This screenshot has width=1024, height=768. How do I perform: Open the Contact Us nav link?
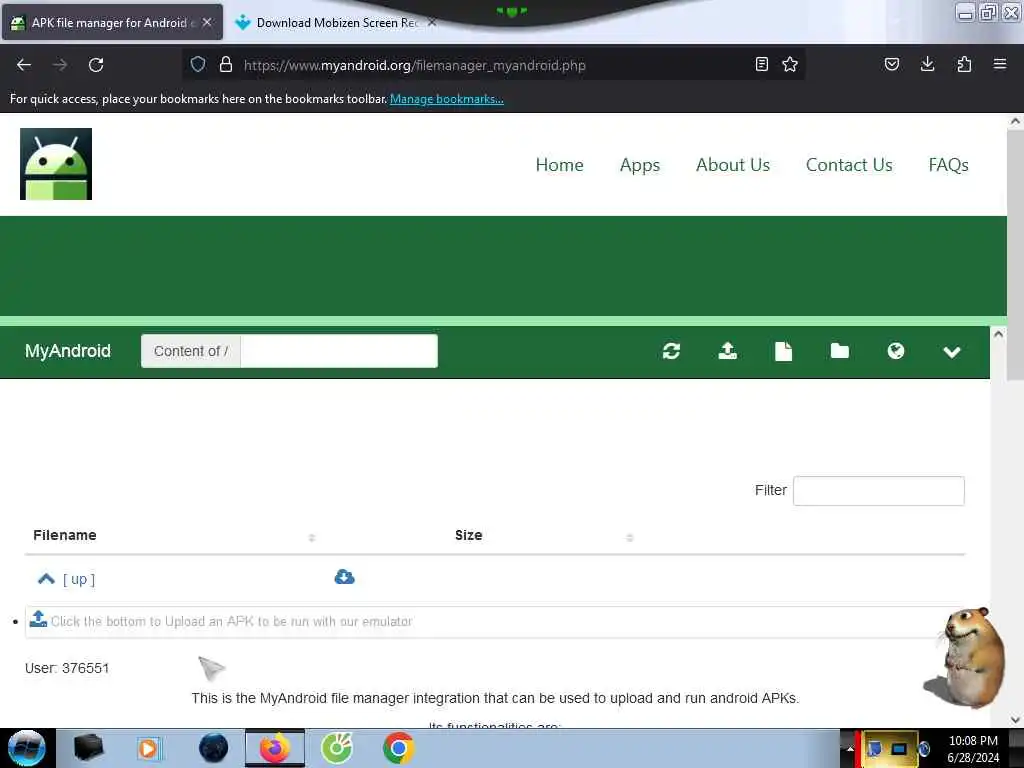(849, 165)
